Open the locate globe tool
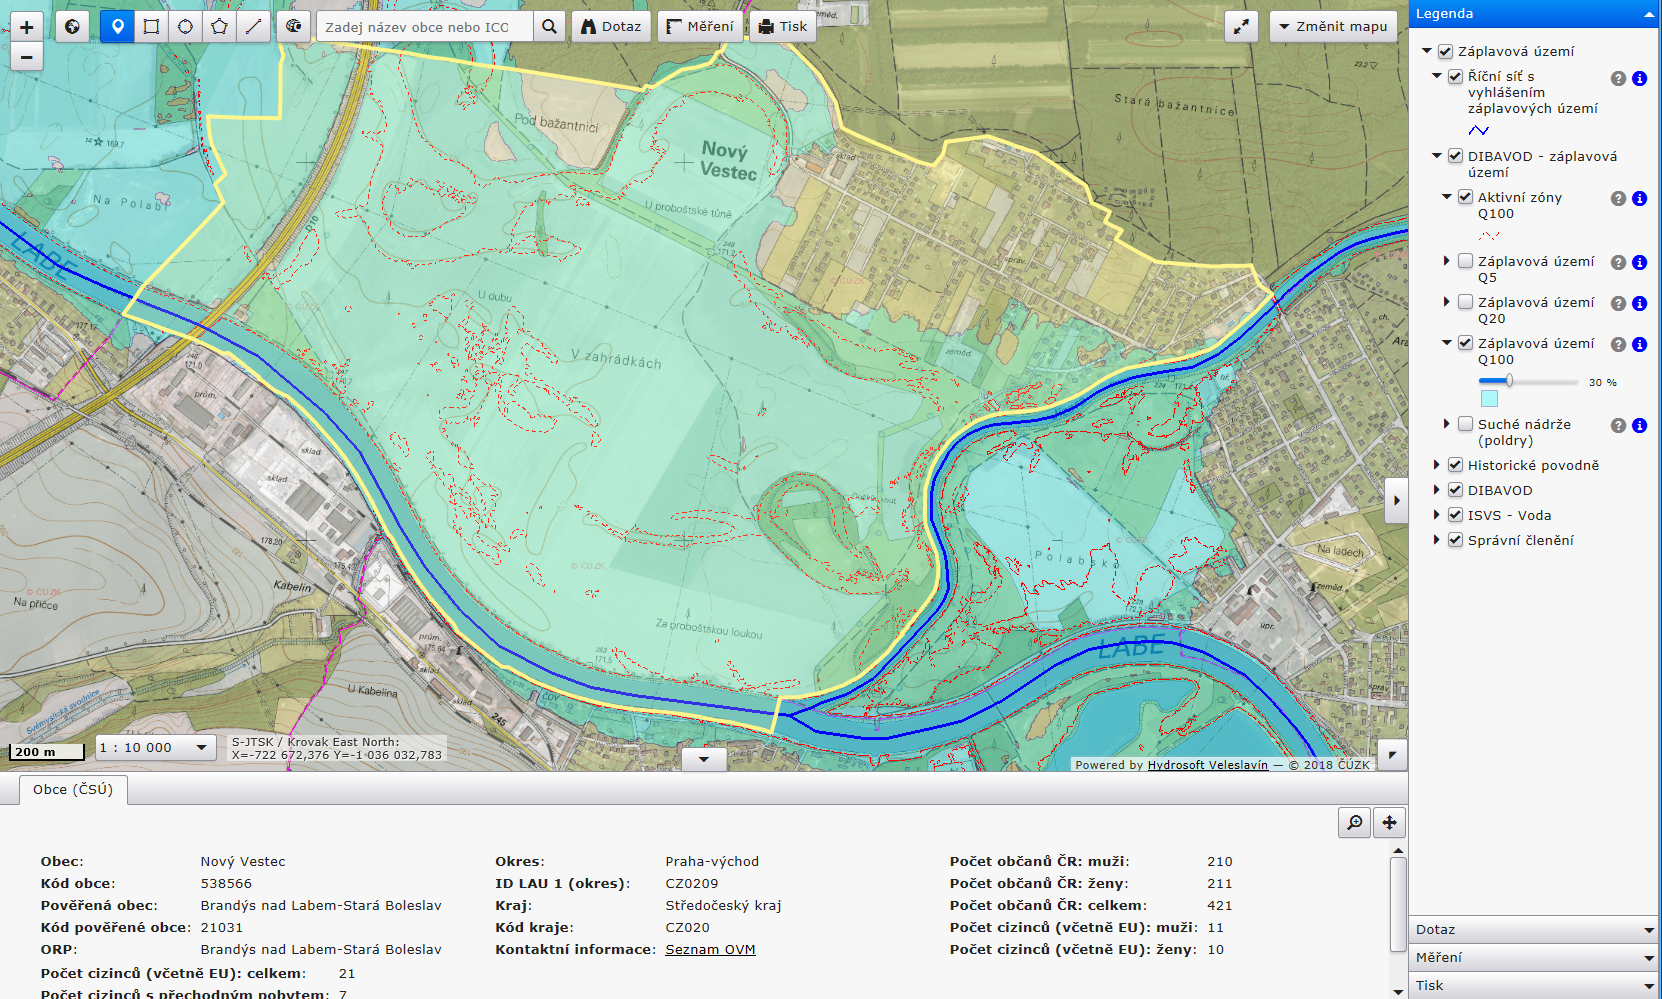 294,27
